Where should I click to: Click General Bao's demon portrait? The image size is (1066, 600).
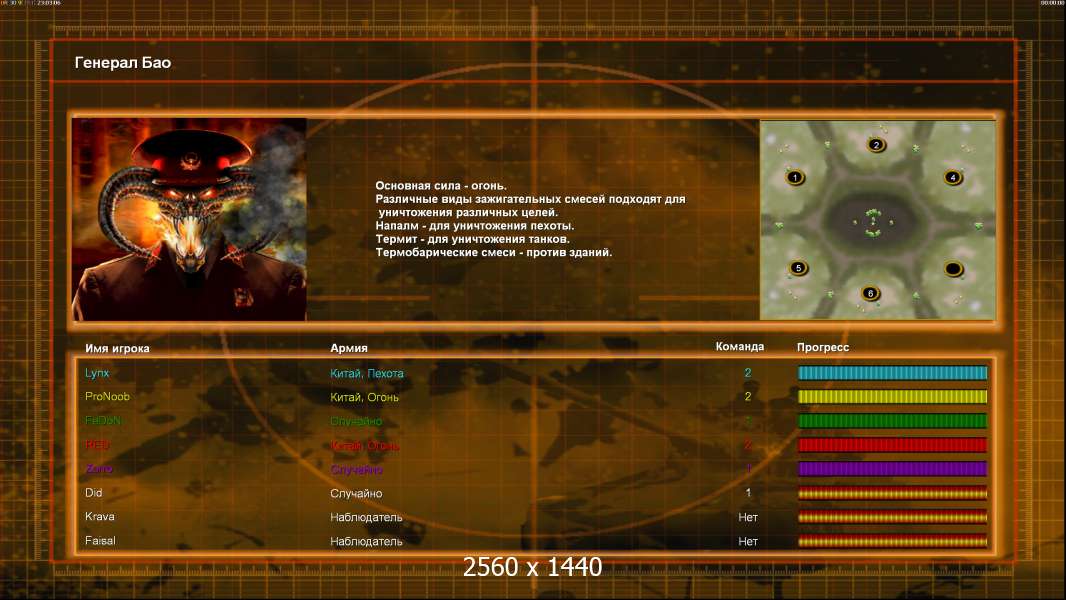[x=190, y=219]
